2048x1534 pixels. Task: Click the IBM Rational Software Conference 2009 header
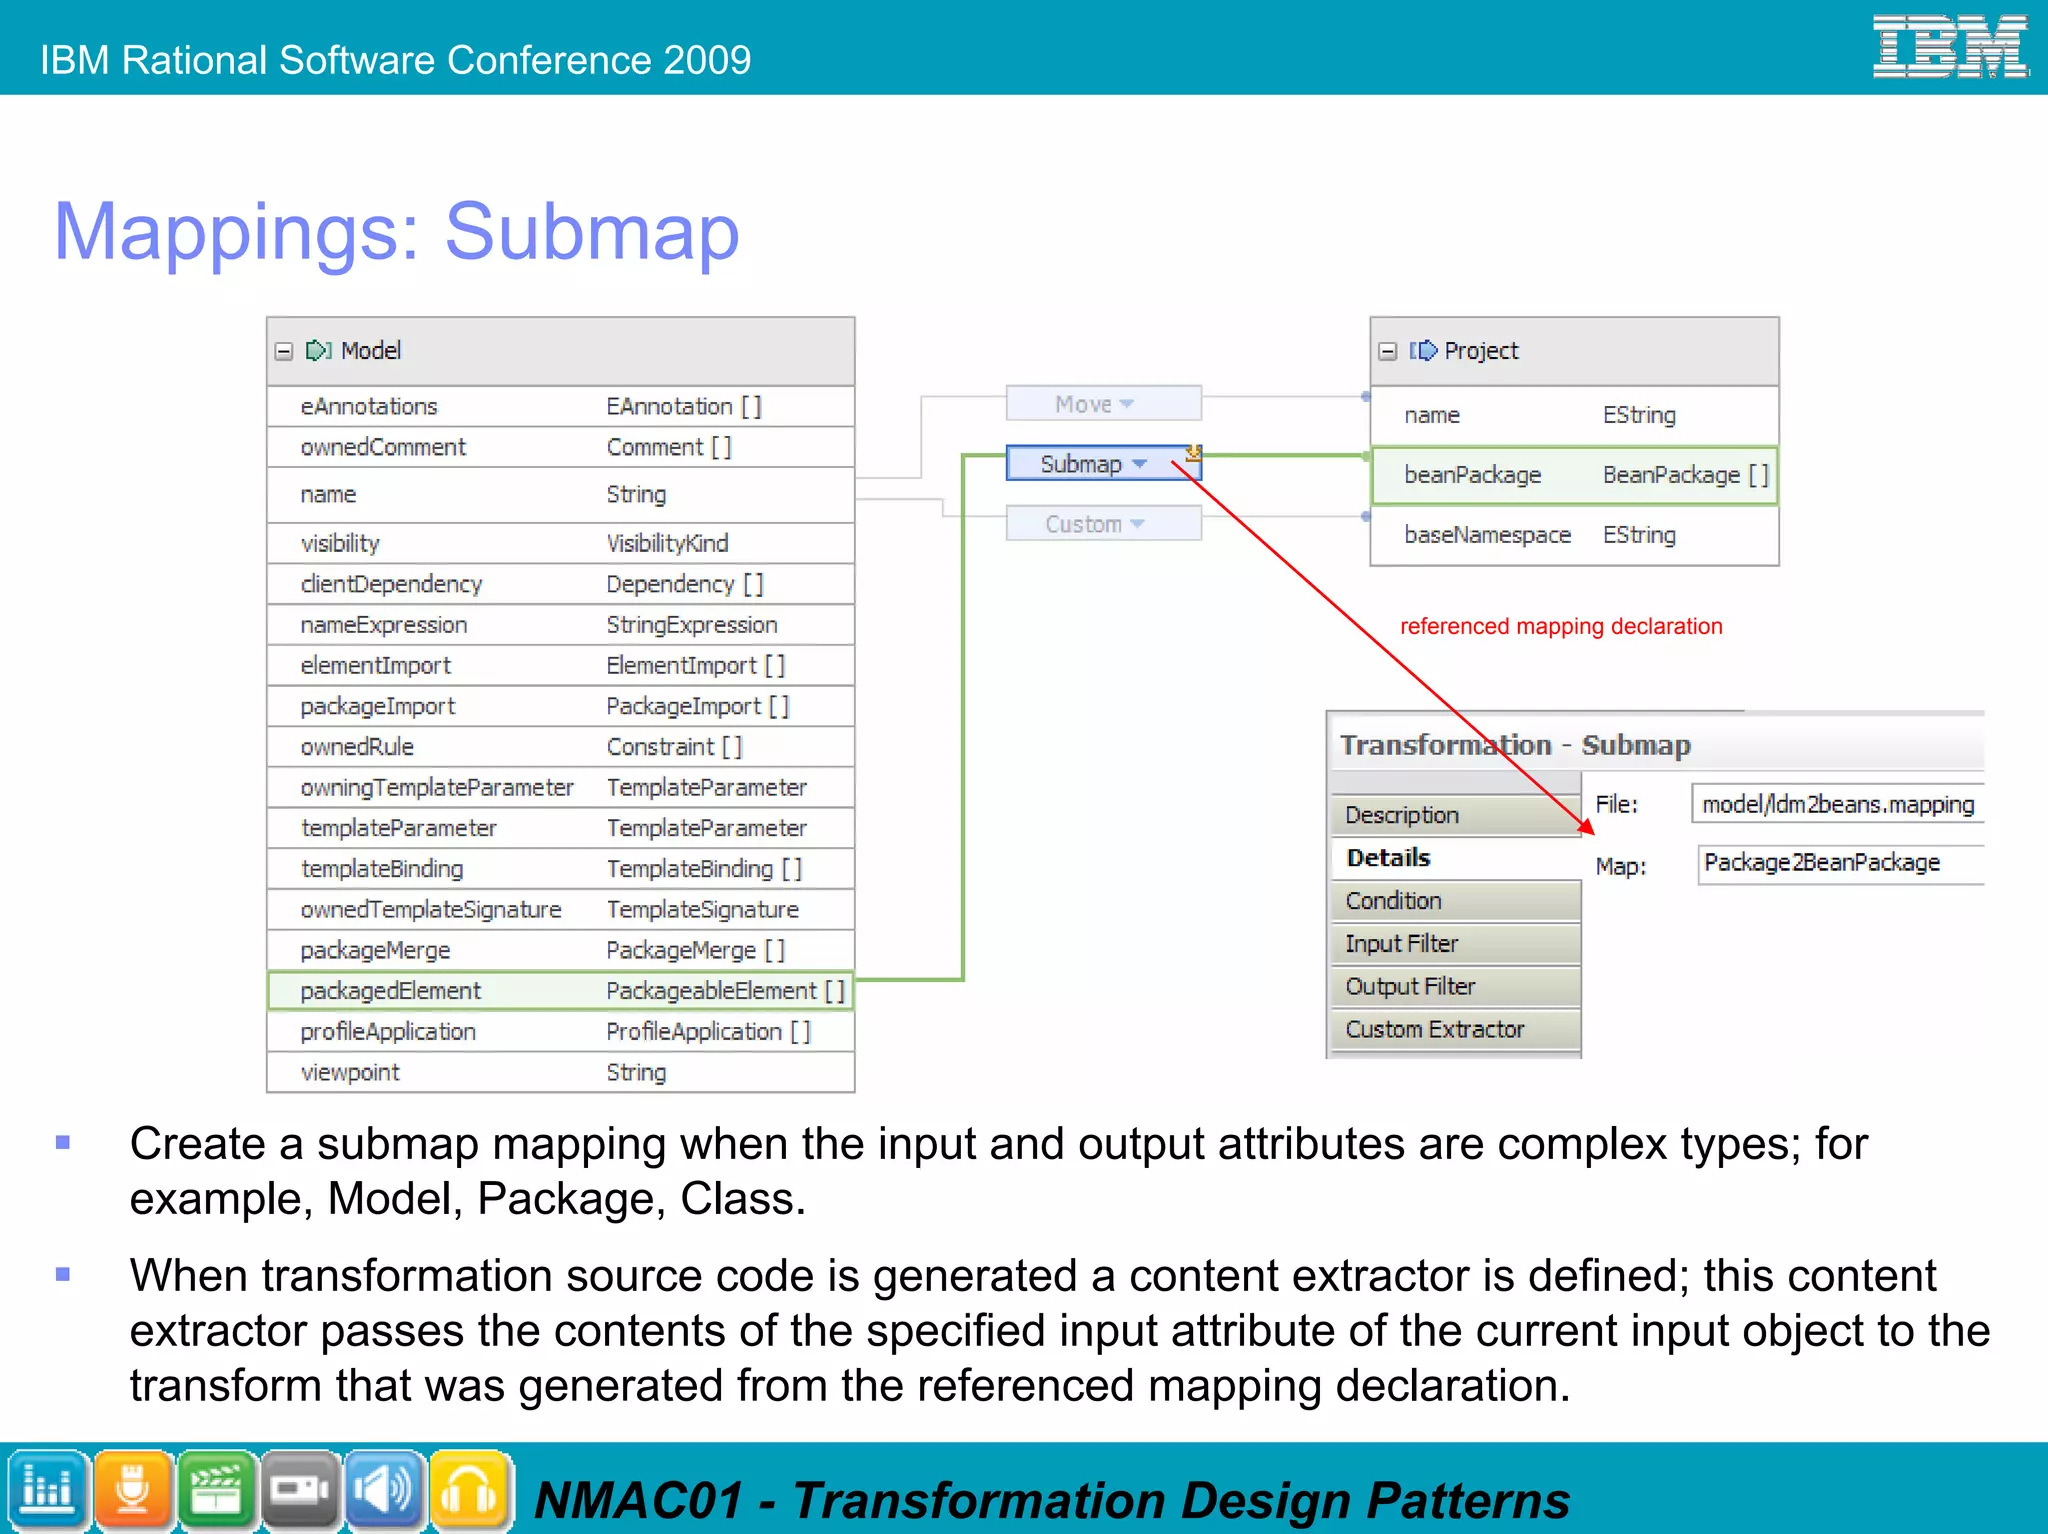(396, 60)
